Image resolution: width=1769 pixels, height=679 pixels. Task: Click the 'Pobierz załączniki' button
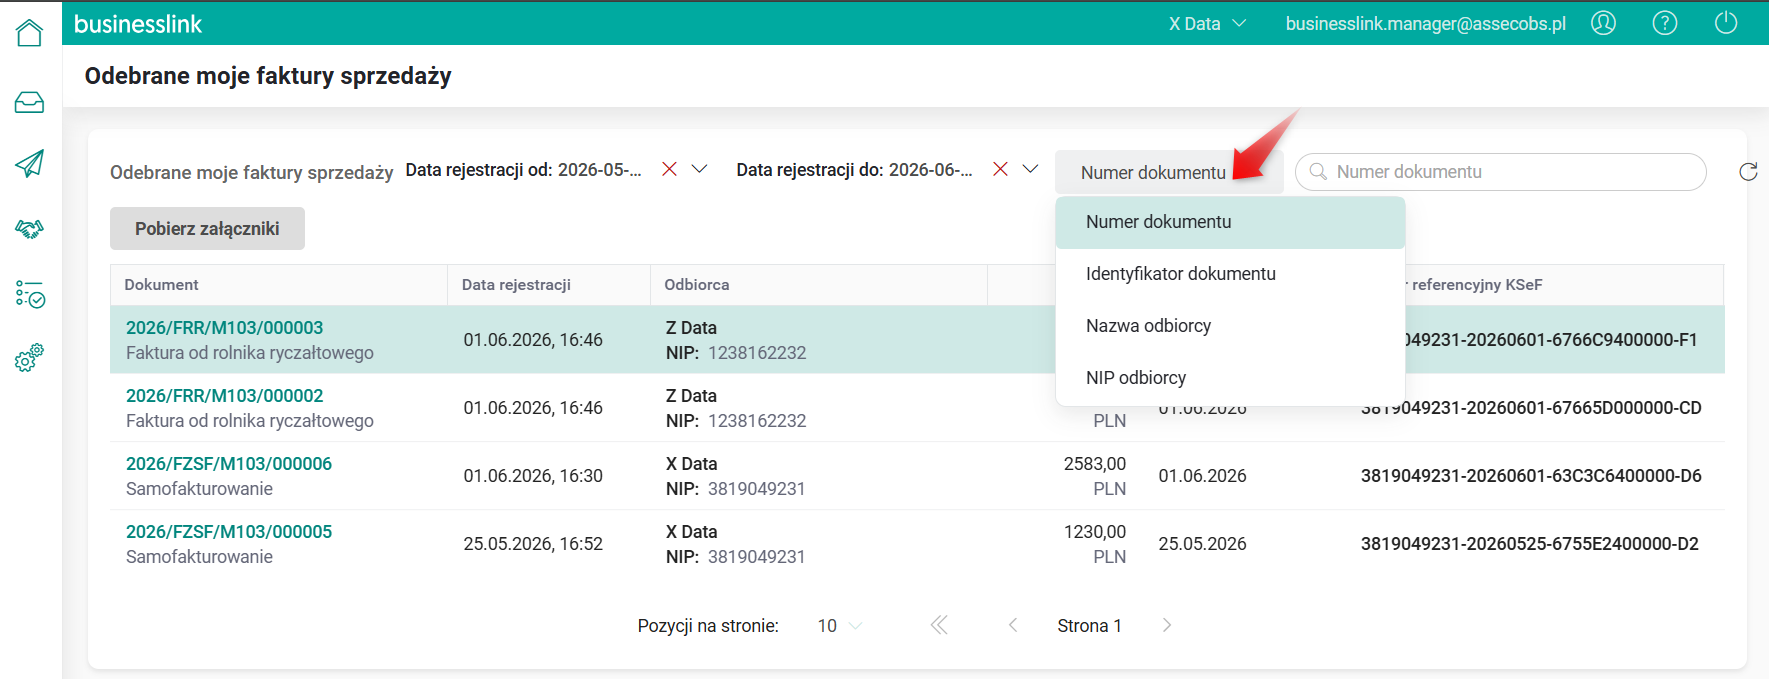pos(207,229)
